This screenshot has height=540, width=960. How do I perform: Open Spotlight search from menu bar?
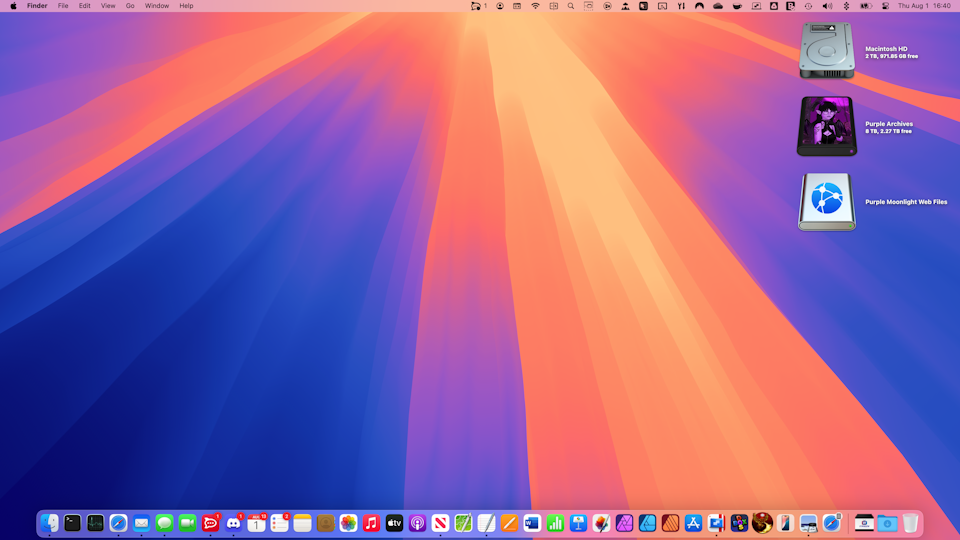coord(571,6)
